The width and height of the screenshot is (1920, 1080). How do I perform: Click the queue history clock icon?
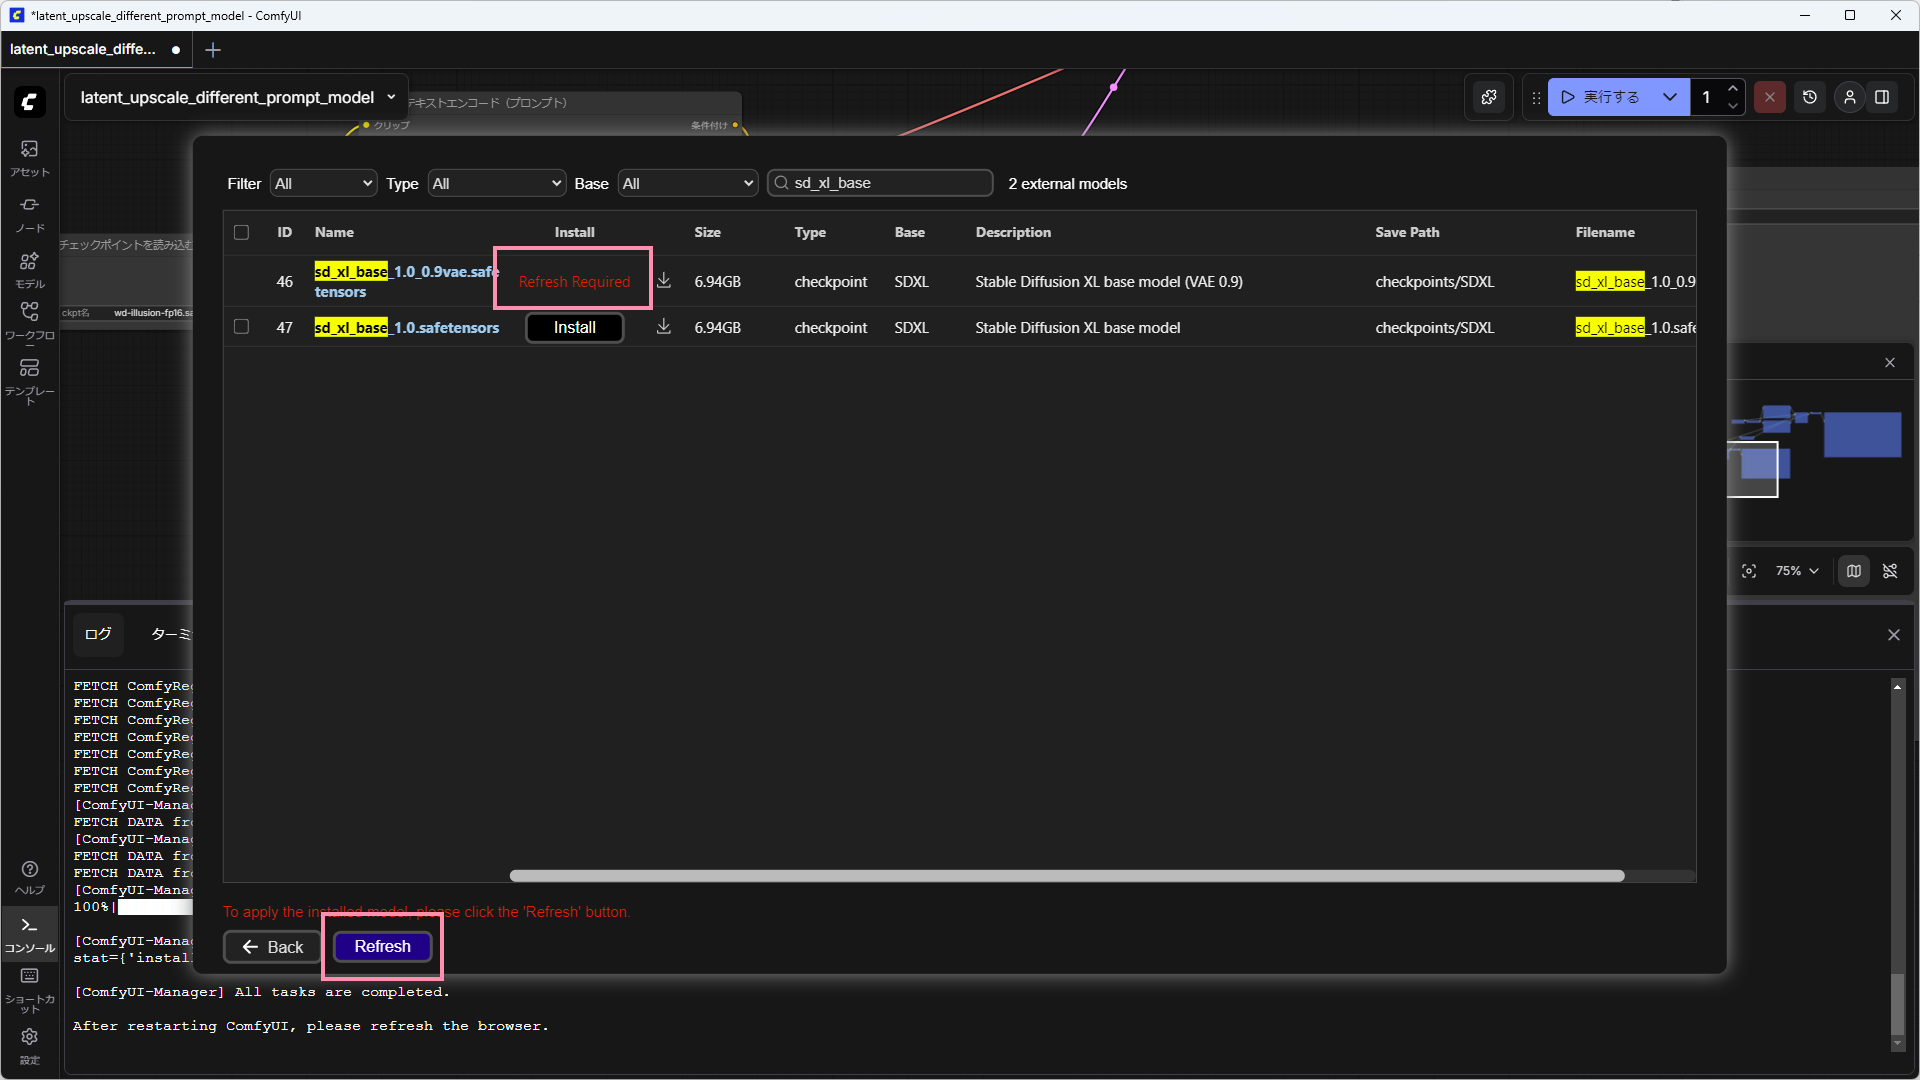click(x=1810, y=97)
